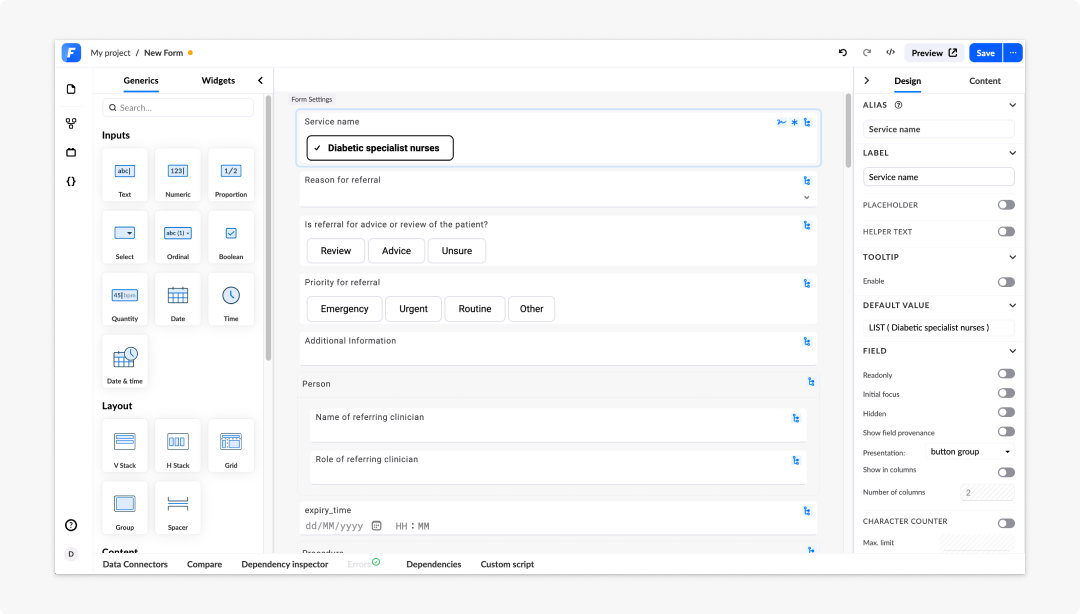Open the Data Connectors tab
The width and height of the screenshot is (1080, 614).
[135, 564]
